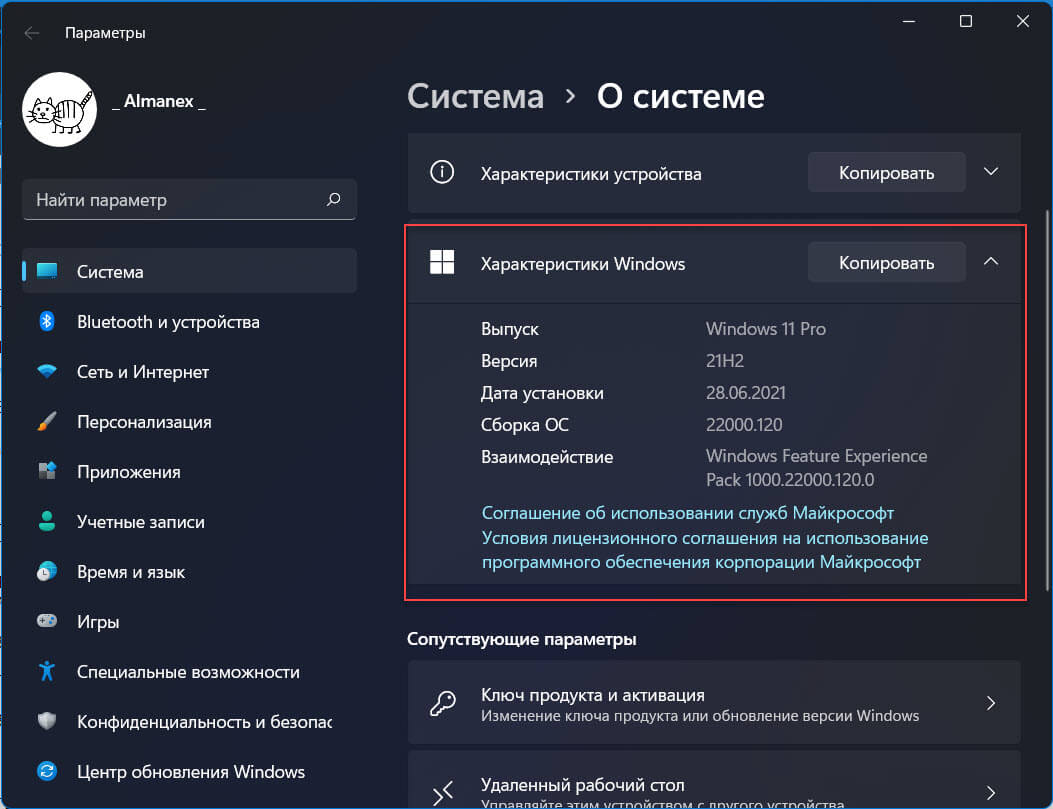Click the Приложения apps icon

(47, 471)
